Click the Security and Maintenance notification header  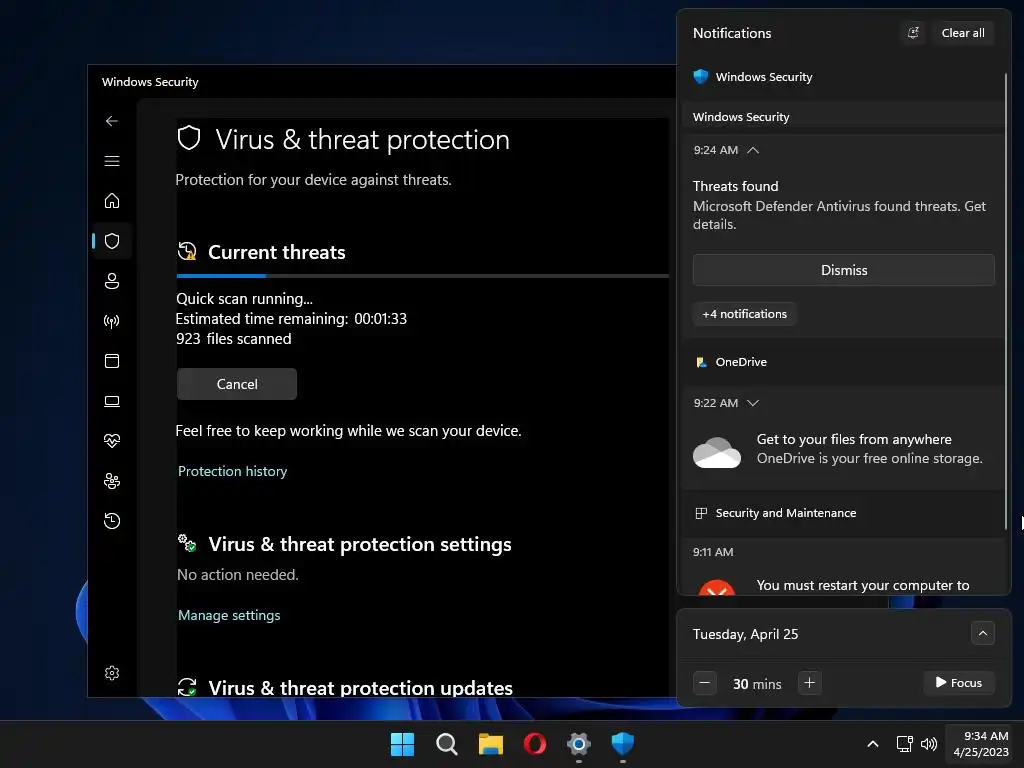(x=842, y=513)
